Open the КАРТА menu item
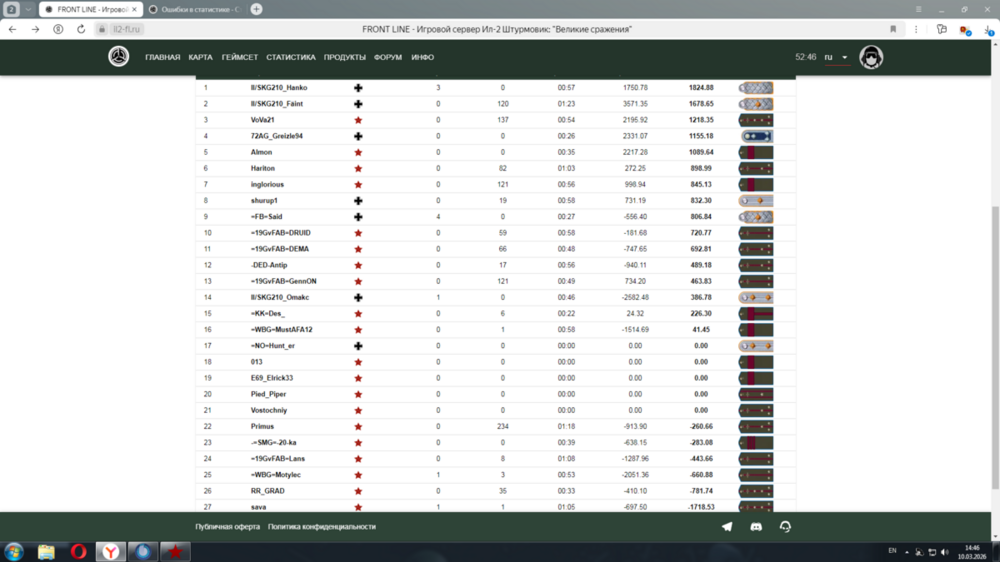 click(x=200, y=58)
